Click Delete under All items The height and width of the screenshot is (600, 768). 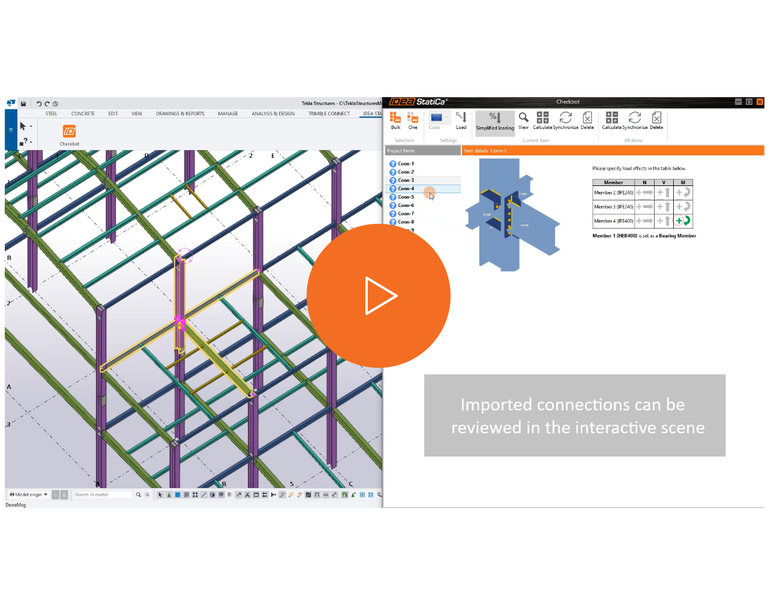(656, 120)
